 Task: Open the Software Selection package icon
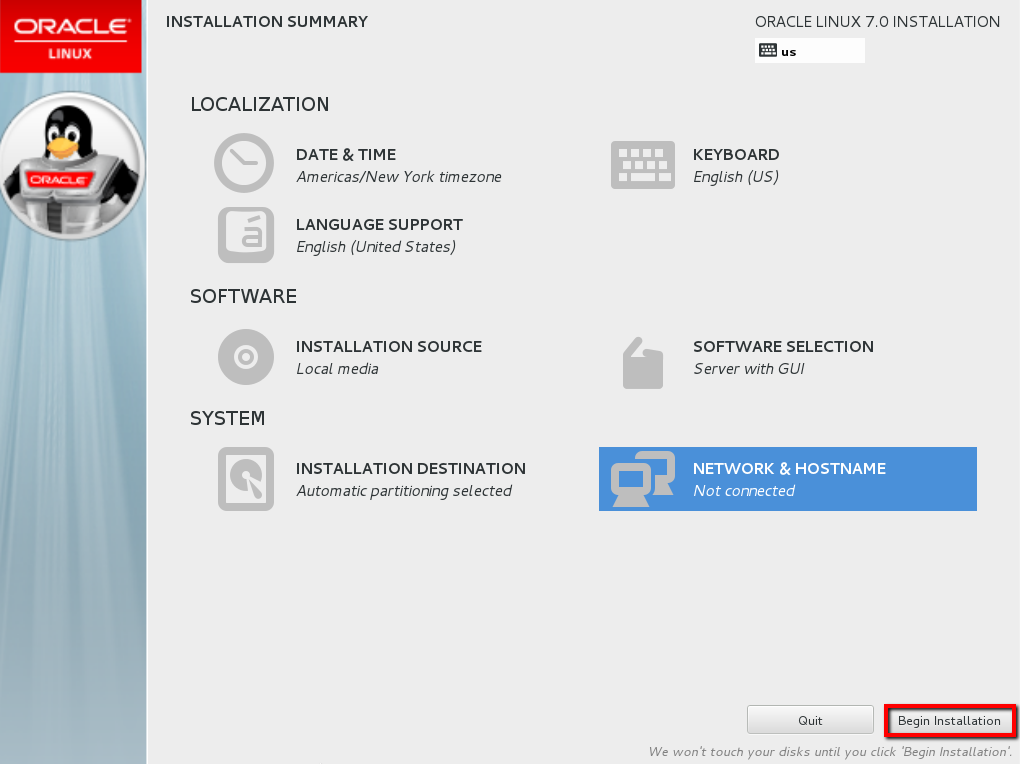click(x=643, y=363)
